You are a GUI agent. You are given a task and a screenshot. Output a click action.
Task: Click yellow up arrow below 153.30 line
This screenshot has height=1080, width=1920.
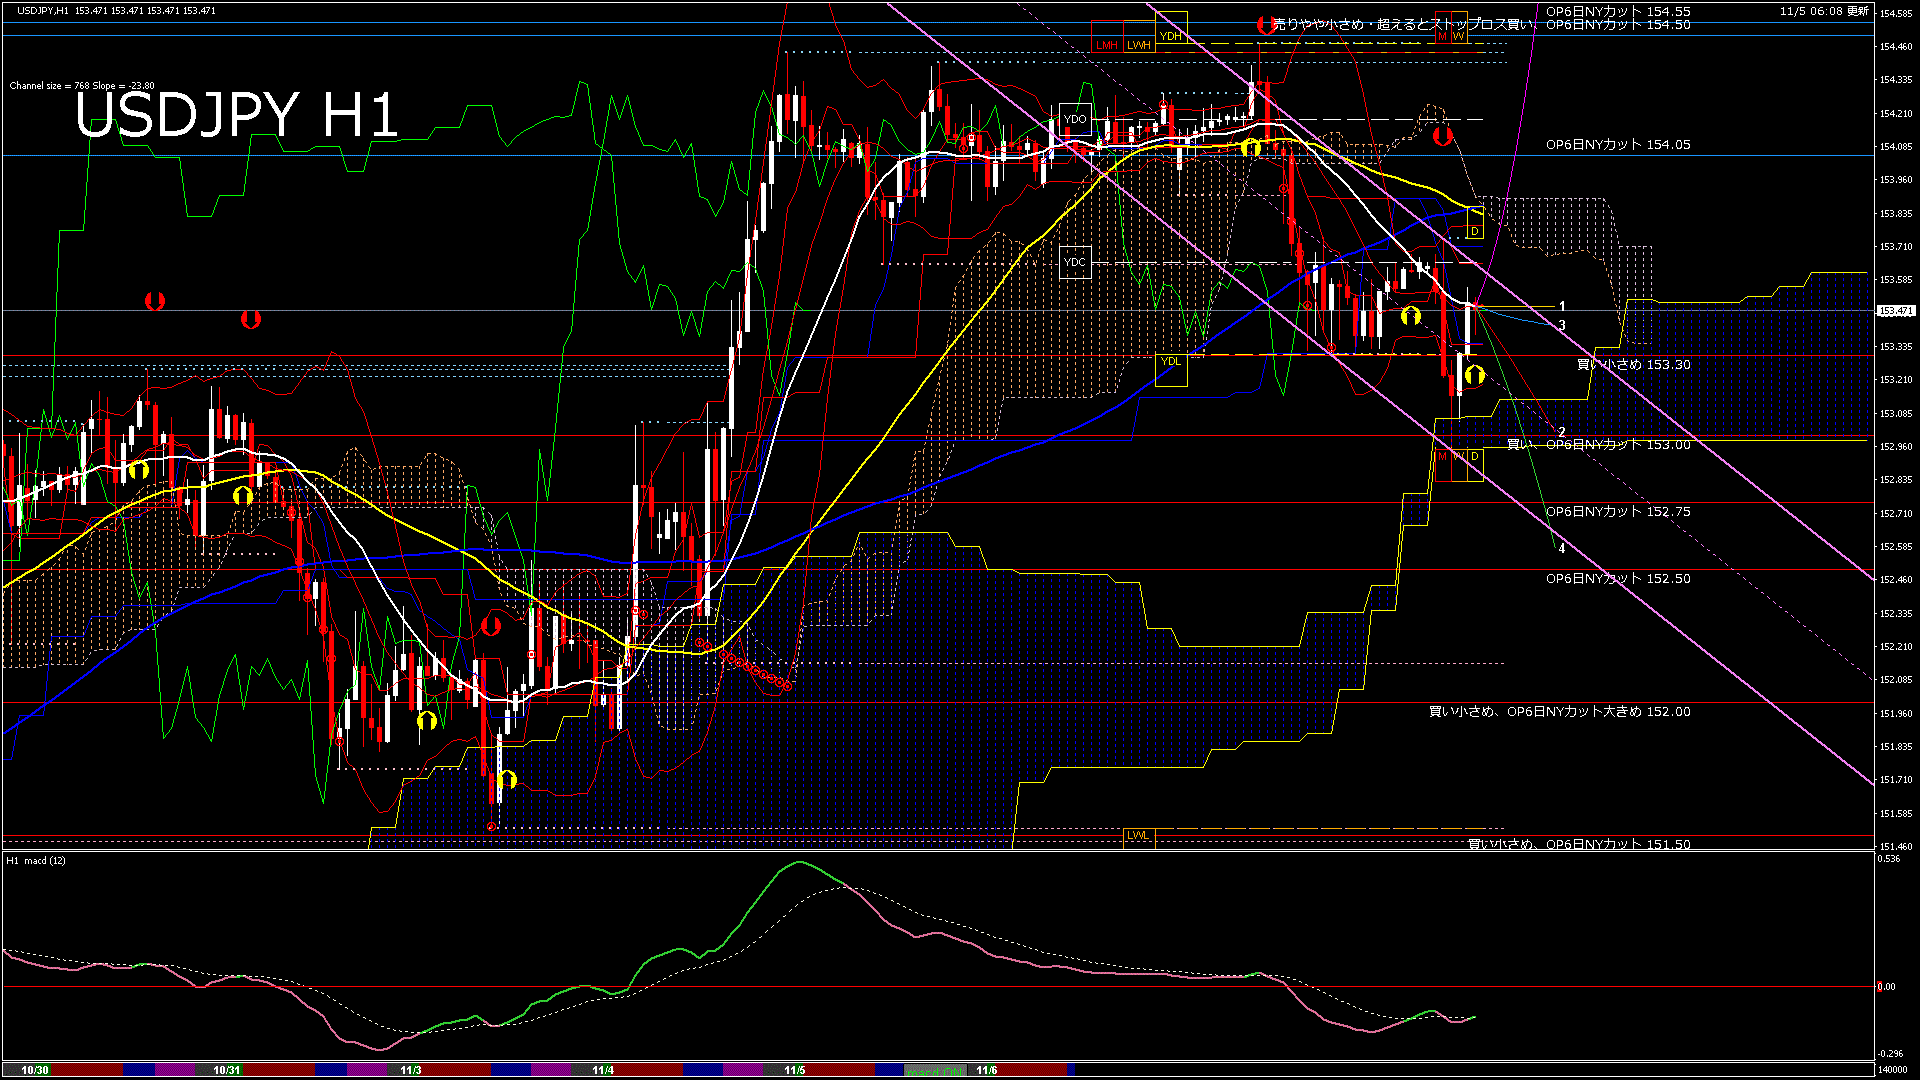pos(1474,376)
